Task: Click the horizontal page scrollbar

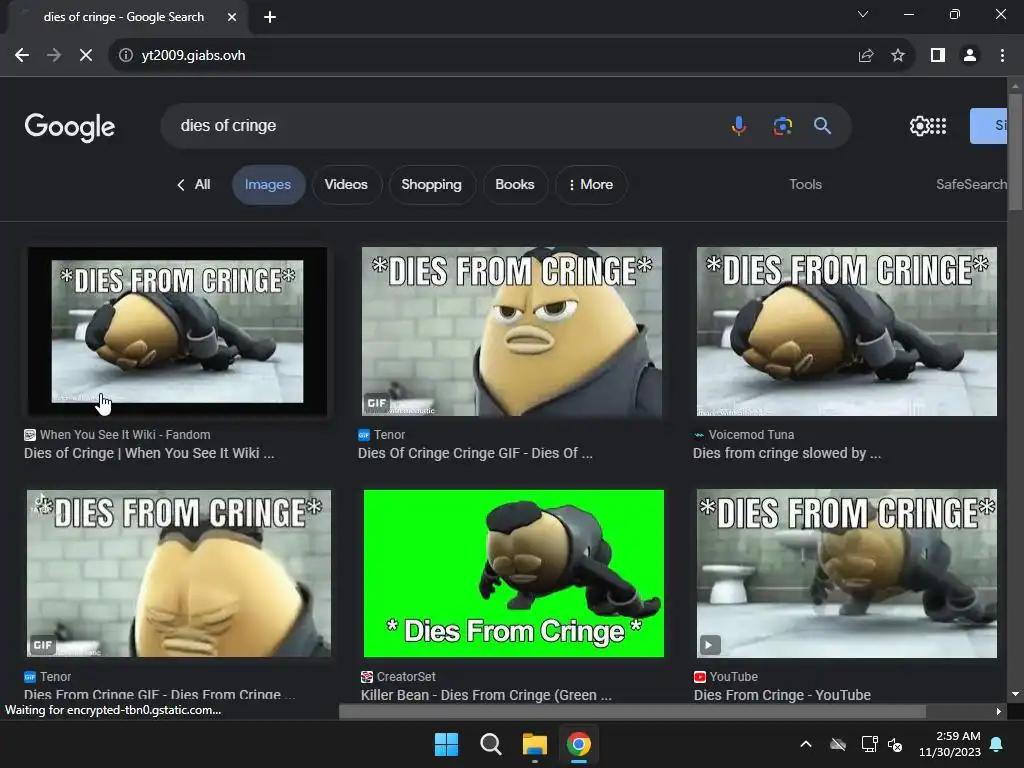Action: (632, 711)
